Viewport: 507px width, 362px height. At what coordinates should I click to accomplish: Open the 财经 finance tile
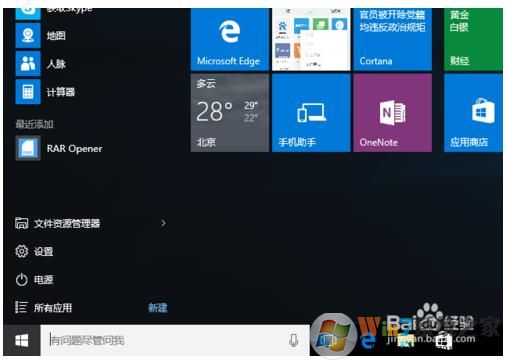pos(473,39)
